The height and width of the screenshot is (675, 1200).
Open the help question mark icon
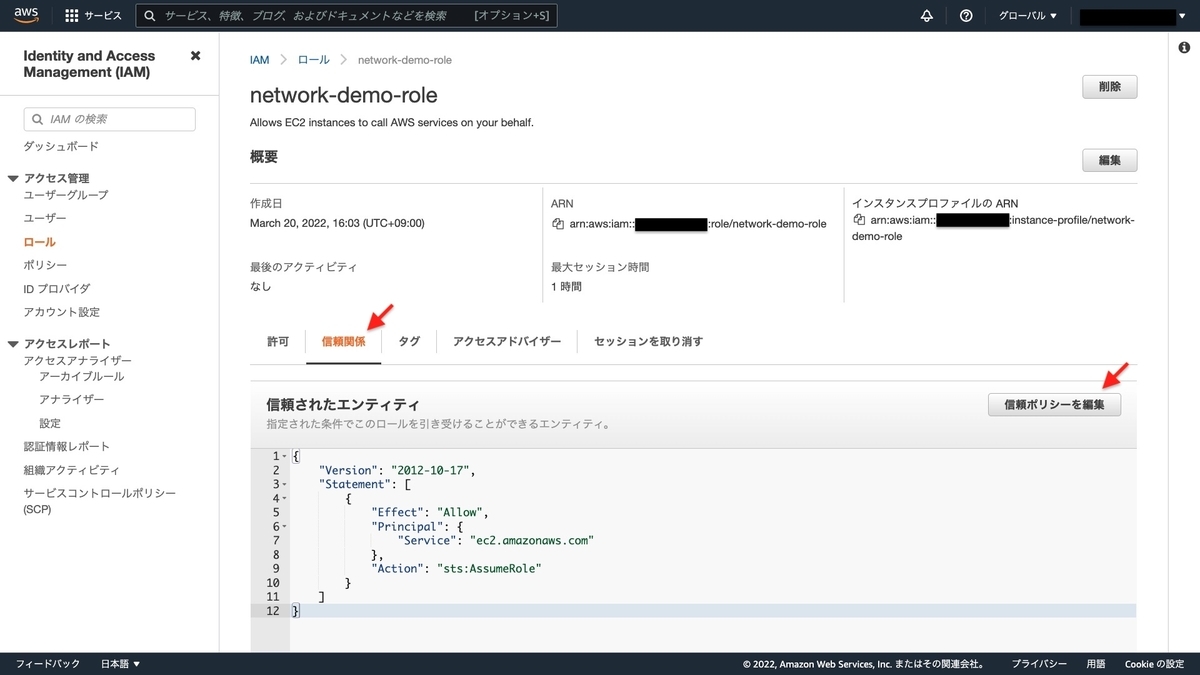[966, 16]
